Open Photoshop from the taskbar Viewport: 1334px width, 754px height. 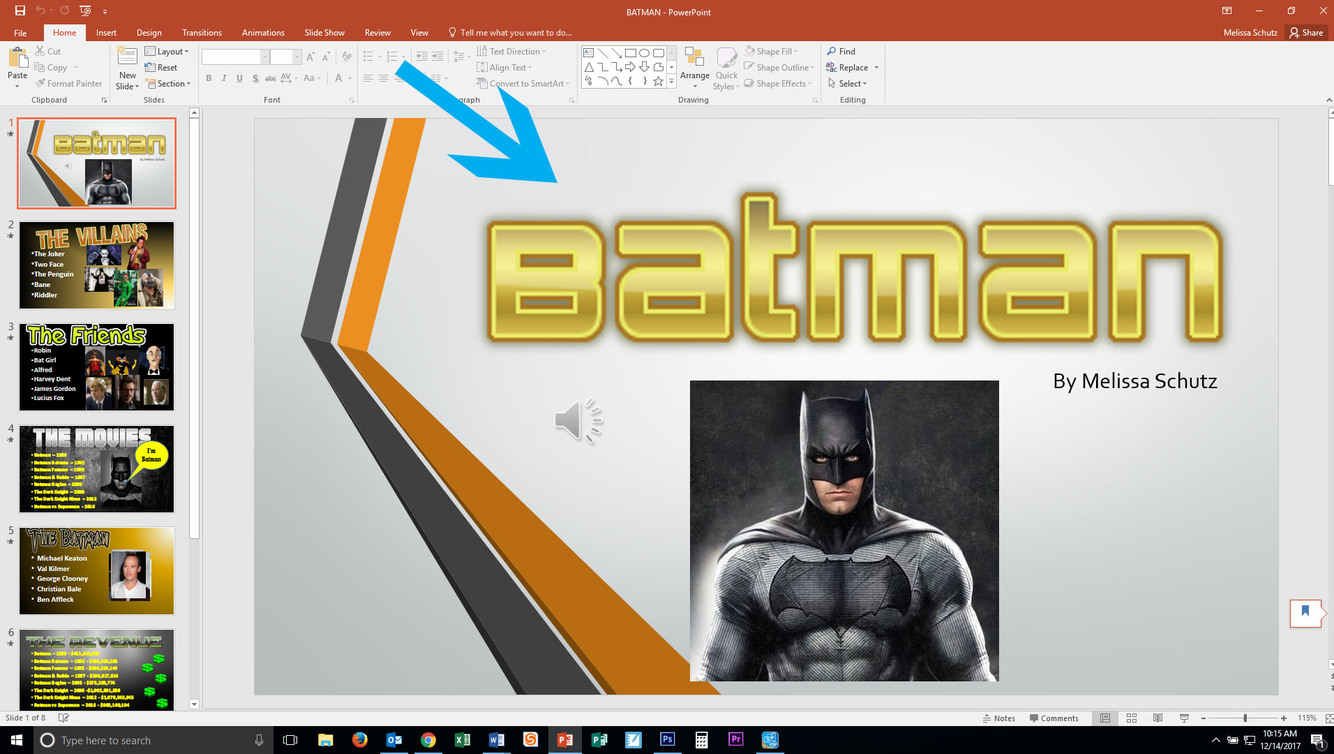667,740
